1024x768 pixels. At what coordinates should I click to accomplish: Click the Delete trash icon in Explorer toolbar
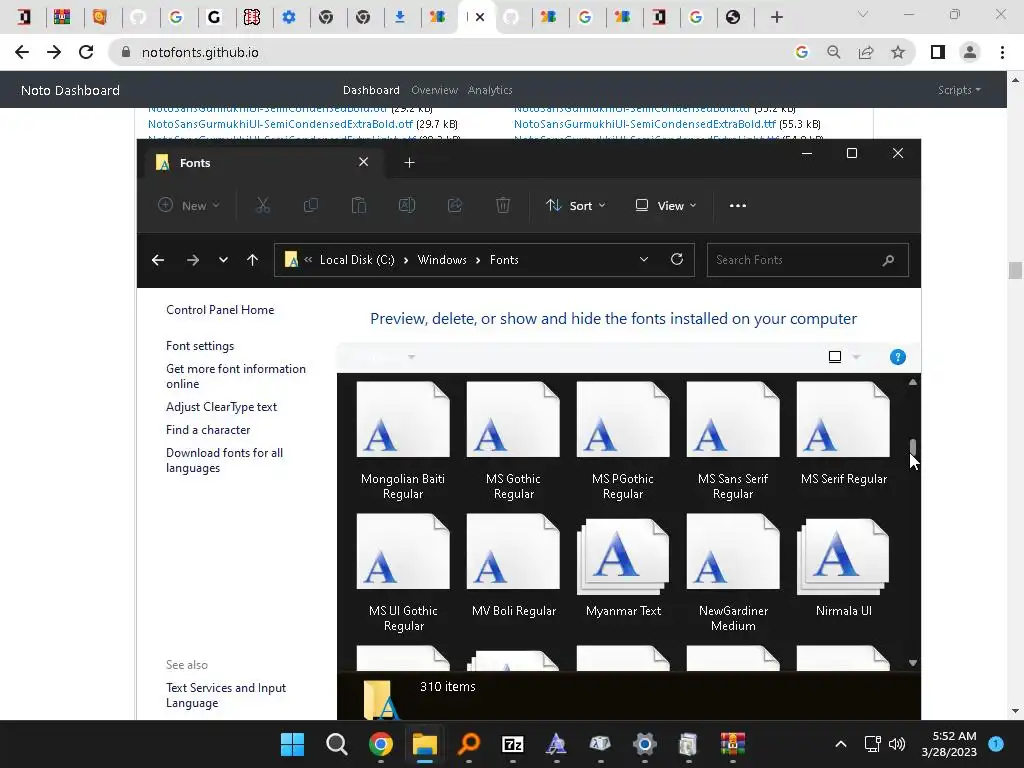click(x=503, y=206)
